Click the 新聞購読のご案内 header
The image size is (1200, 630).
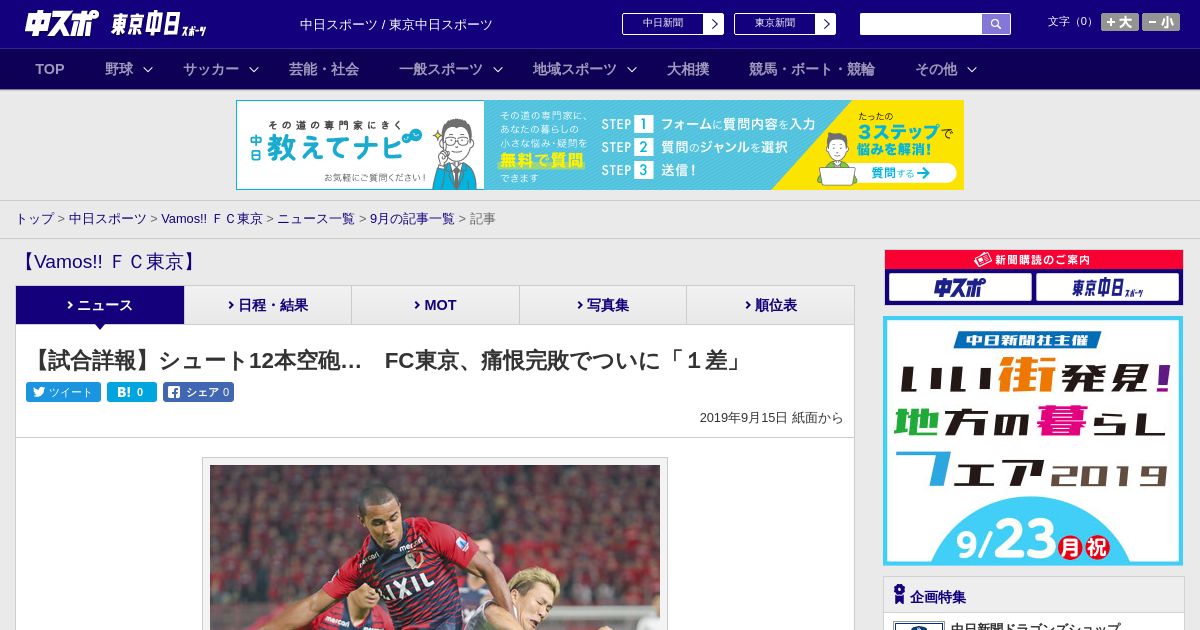[x=1033, y=259]
